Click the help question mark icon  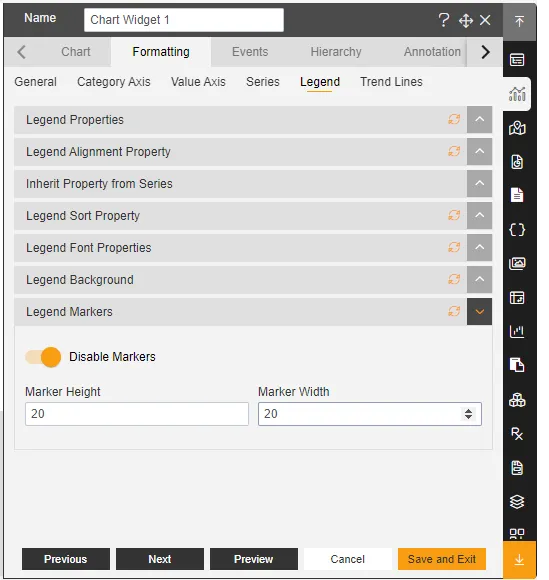click(443, 20)
